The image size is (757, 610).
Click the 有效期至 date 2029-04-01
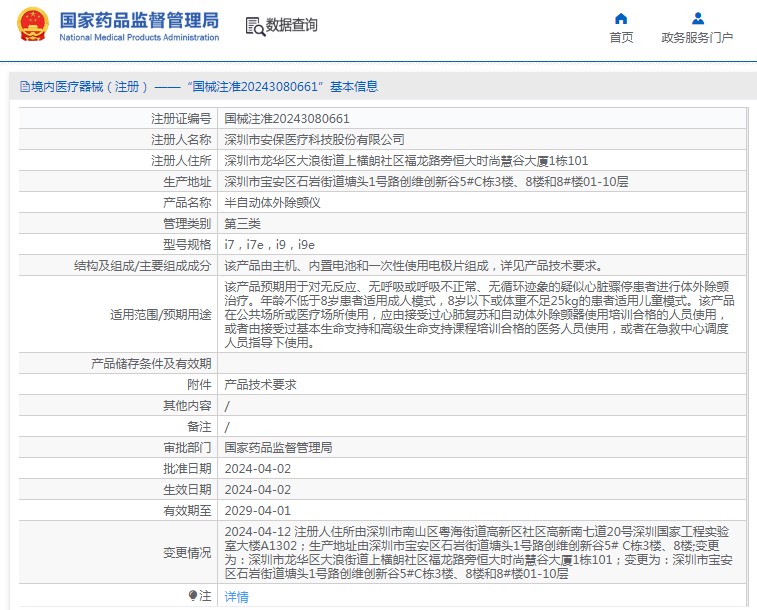coord(257,510)
